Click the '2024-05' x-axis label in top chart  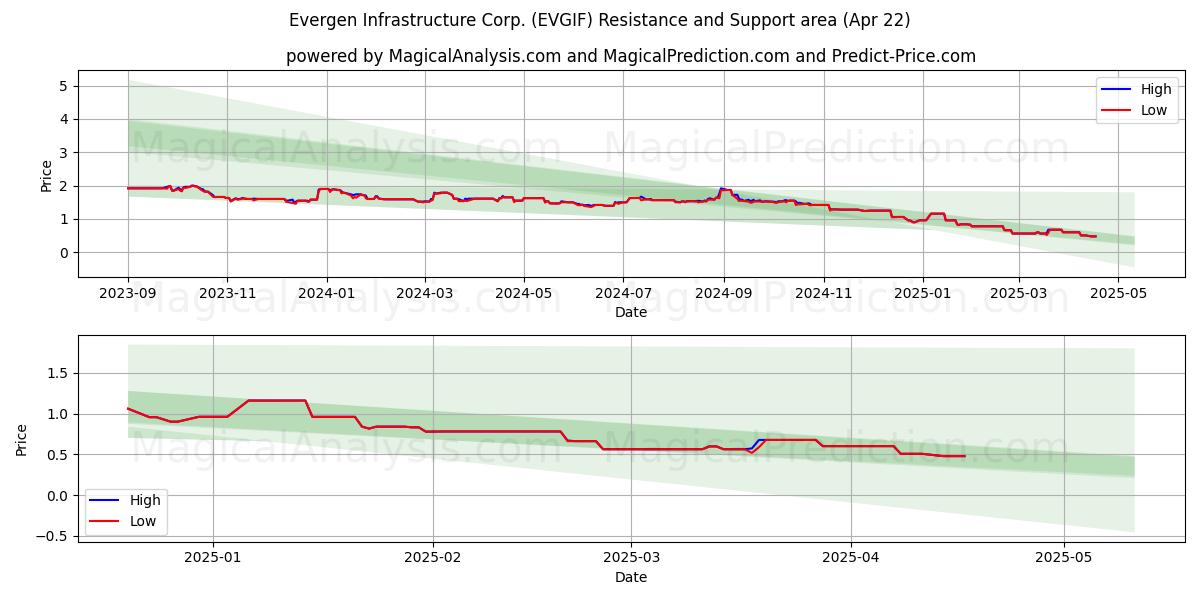click(524, 294)
